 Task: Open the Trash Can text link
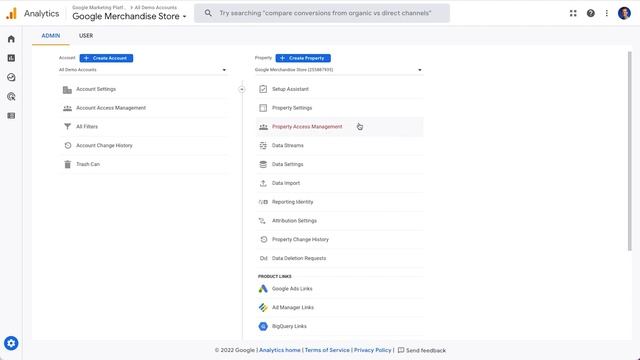tap(88, 164)
